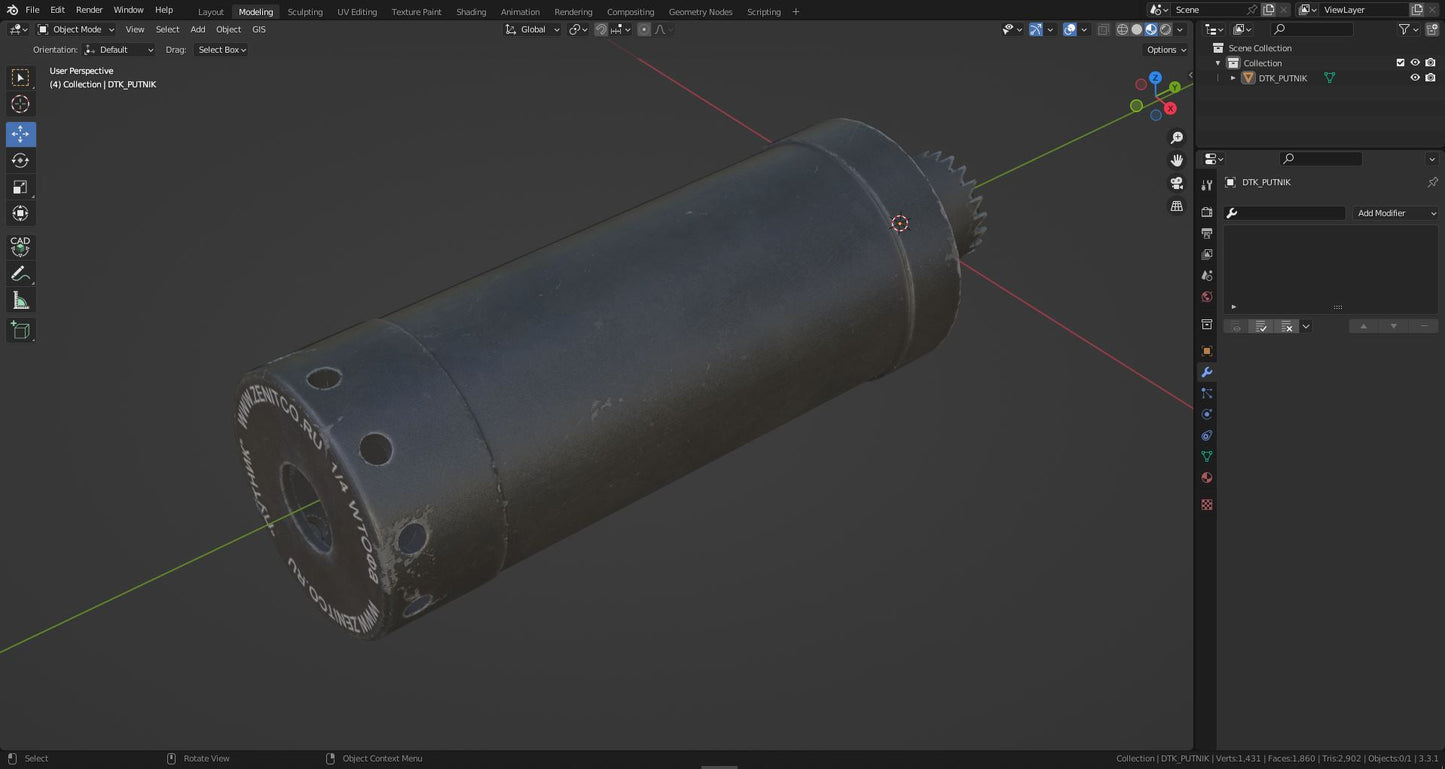Open the viewport Options popover

(x=1162, y=49)
